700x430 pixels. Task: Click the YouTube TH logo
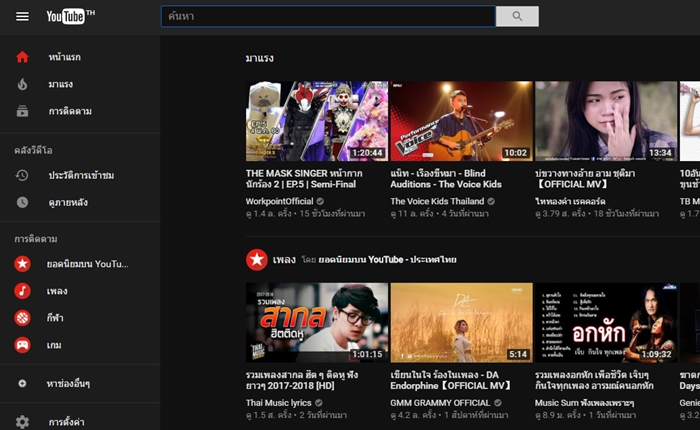71,17
